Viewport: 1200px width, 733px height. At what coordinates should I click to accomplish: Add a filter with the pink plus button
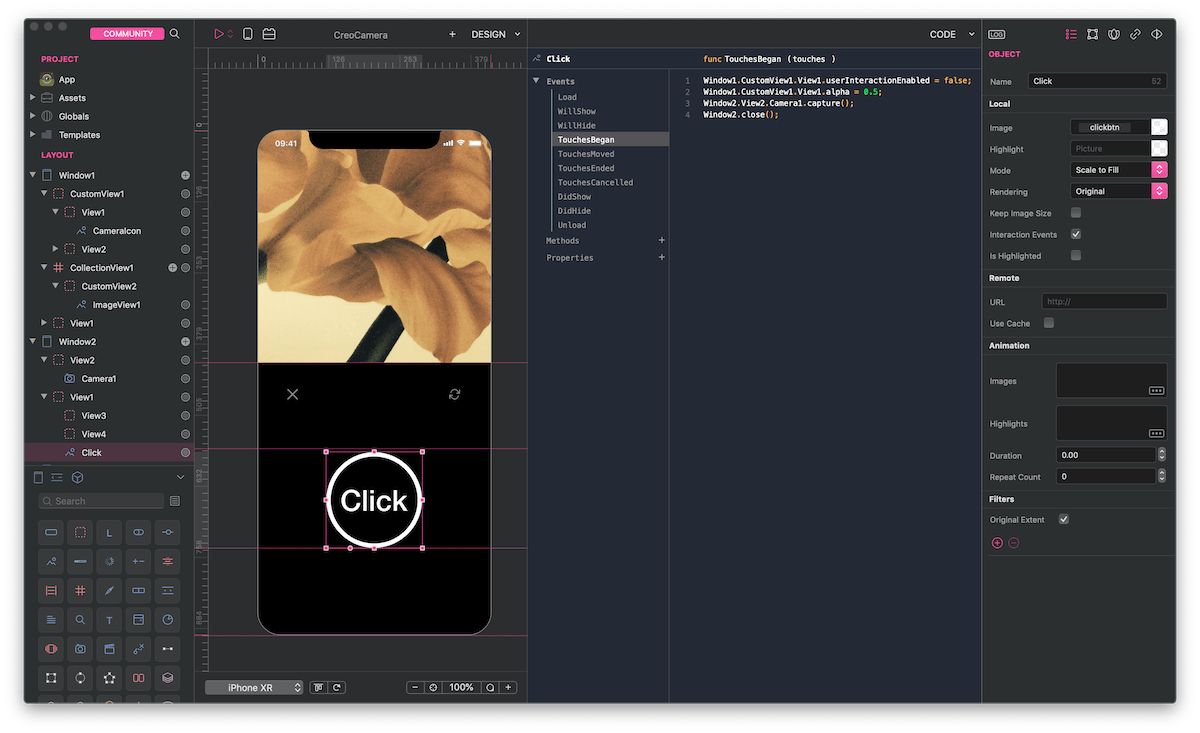pyautogui.click(x=997, y=543)
